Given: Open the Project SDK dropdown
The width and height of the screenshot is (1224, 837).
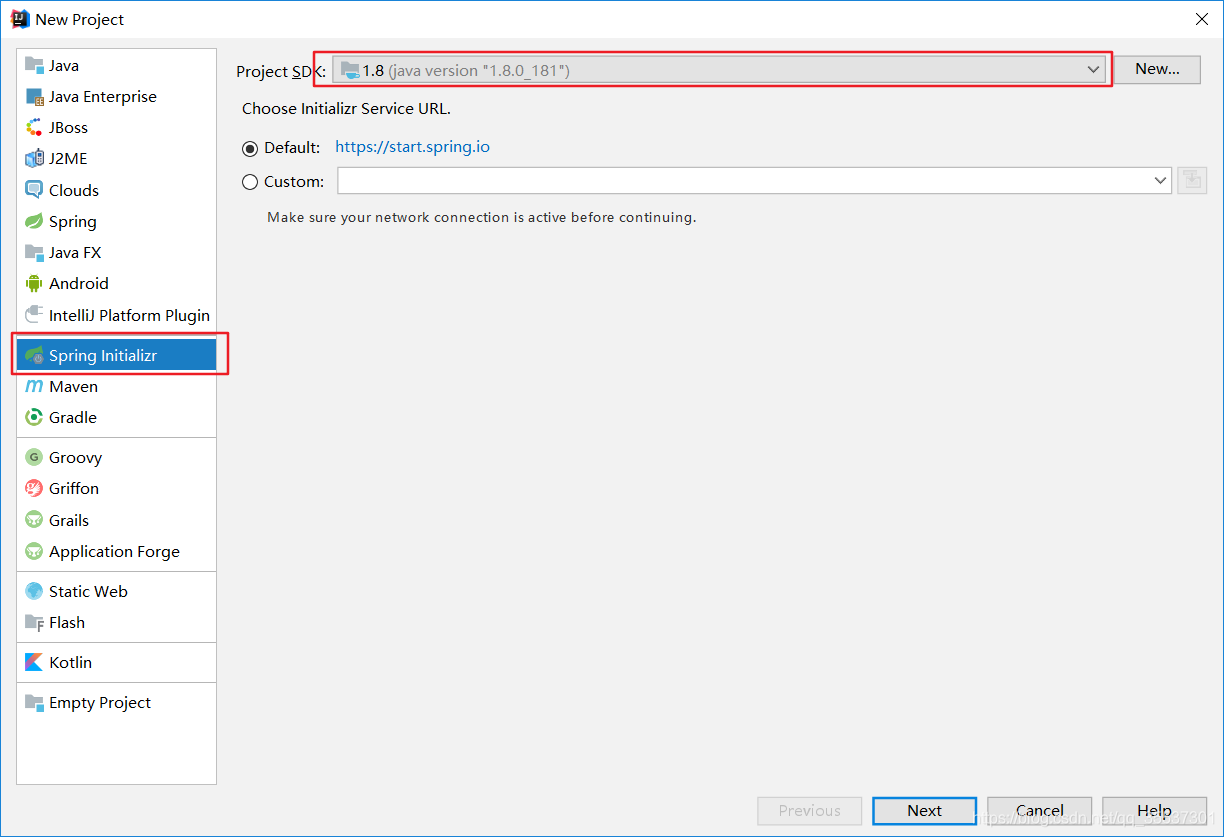Looking at the screenshot, I should (719, 70).
